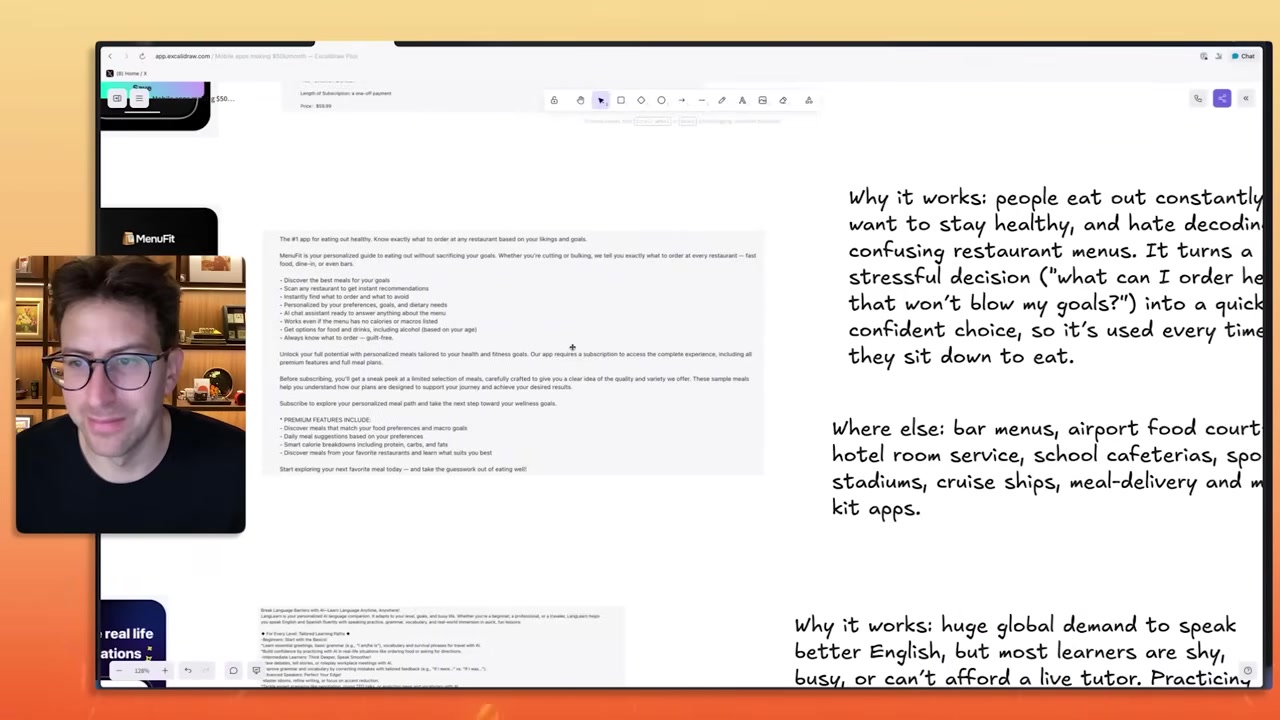Open the more shapes tools menu
1280x720 pixels.
coord(809,100)
